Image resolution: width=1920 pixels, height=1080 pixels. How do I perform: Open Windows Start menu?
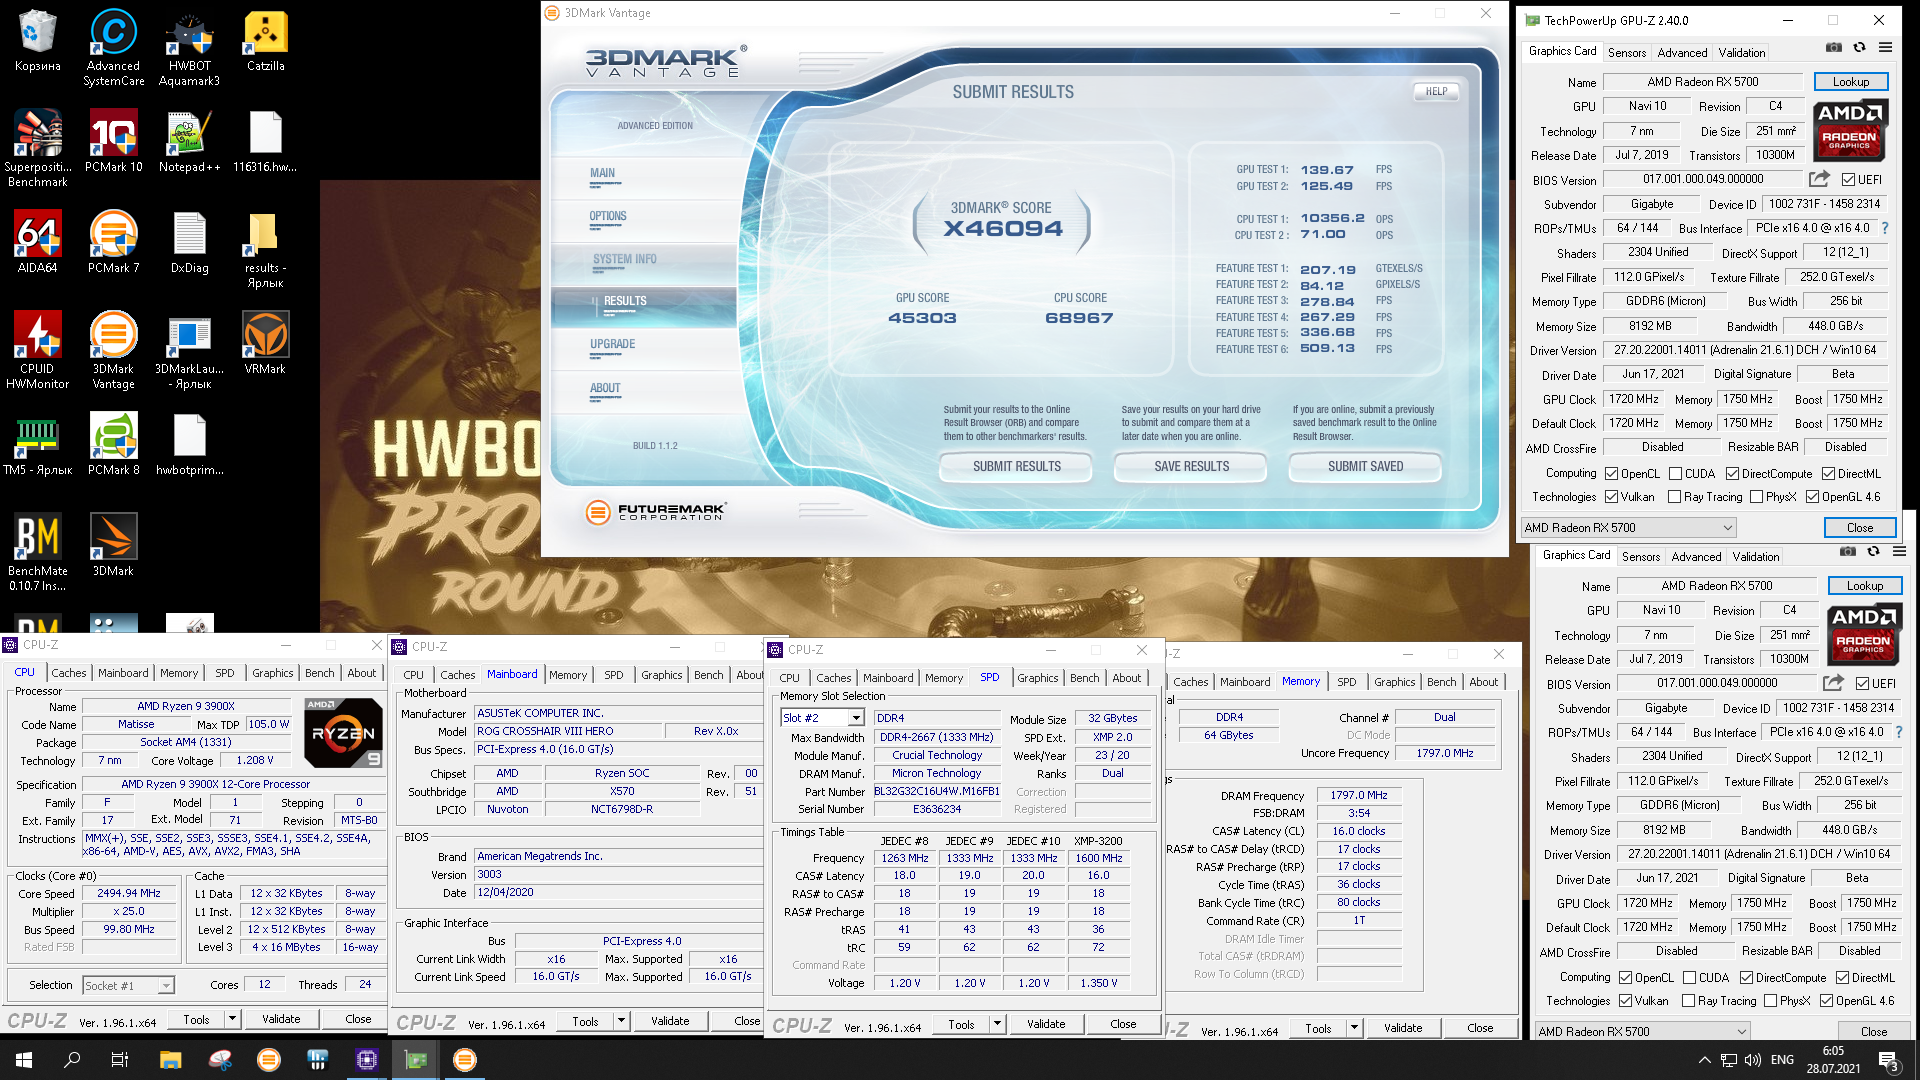24,1060
